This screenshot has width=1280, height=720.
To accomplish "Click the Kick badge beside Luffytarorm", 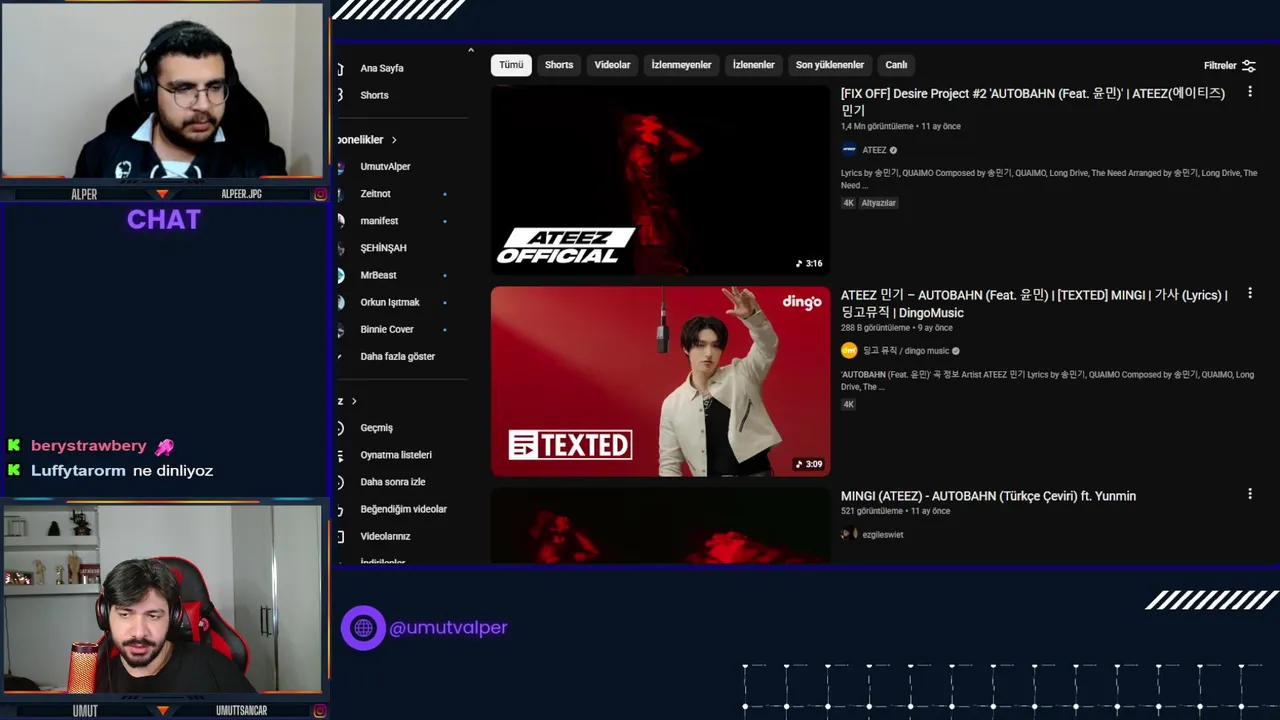I will click(x=14, y=470).
